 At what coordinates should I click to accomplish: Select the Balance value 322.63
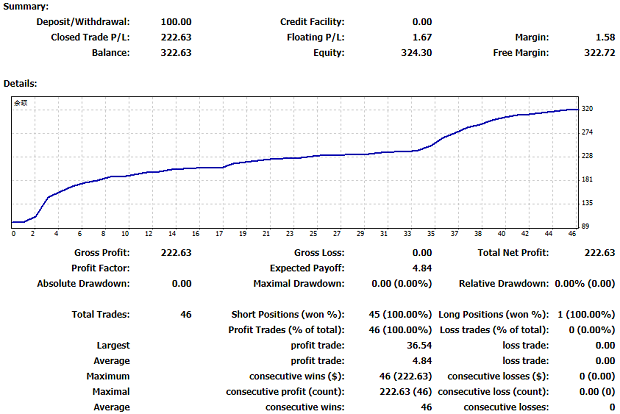[176, 53]
